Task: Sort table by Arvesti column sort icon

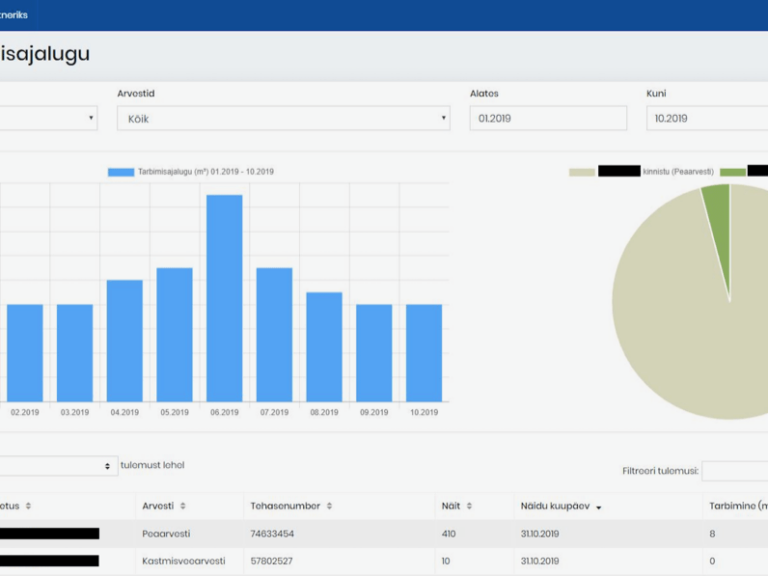Action: coord(183,507)
